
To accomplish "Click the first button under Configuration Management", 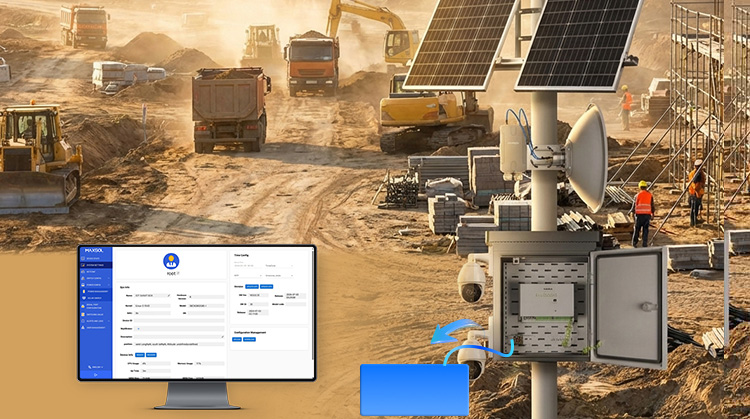I will tap(237, 339).
